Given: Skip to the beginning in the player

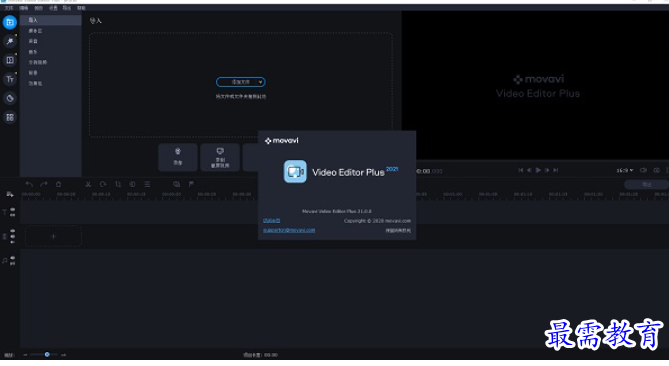Looking at the screenshot, I should [521, 170].
